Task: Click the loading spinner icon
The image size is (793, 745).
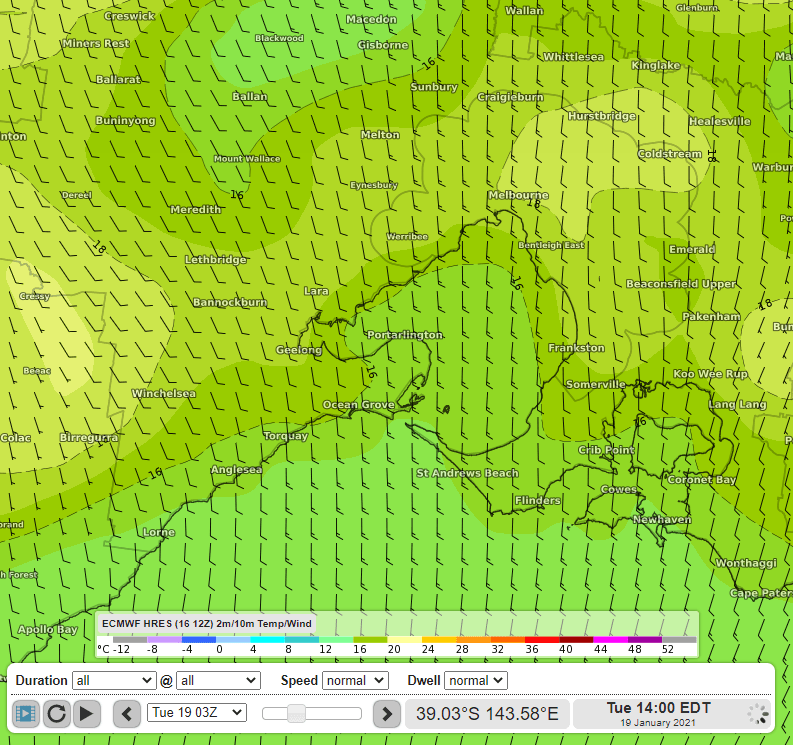Action: 758,714
